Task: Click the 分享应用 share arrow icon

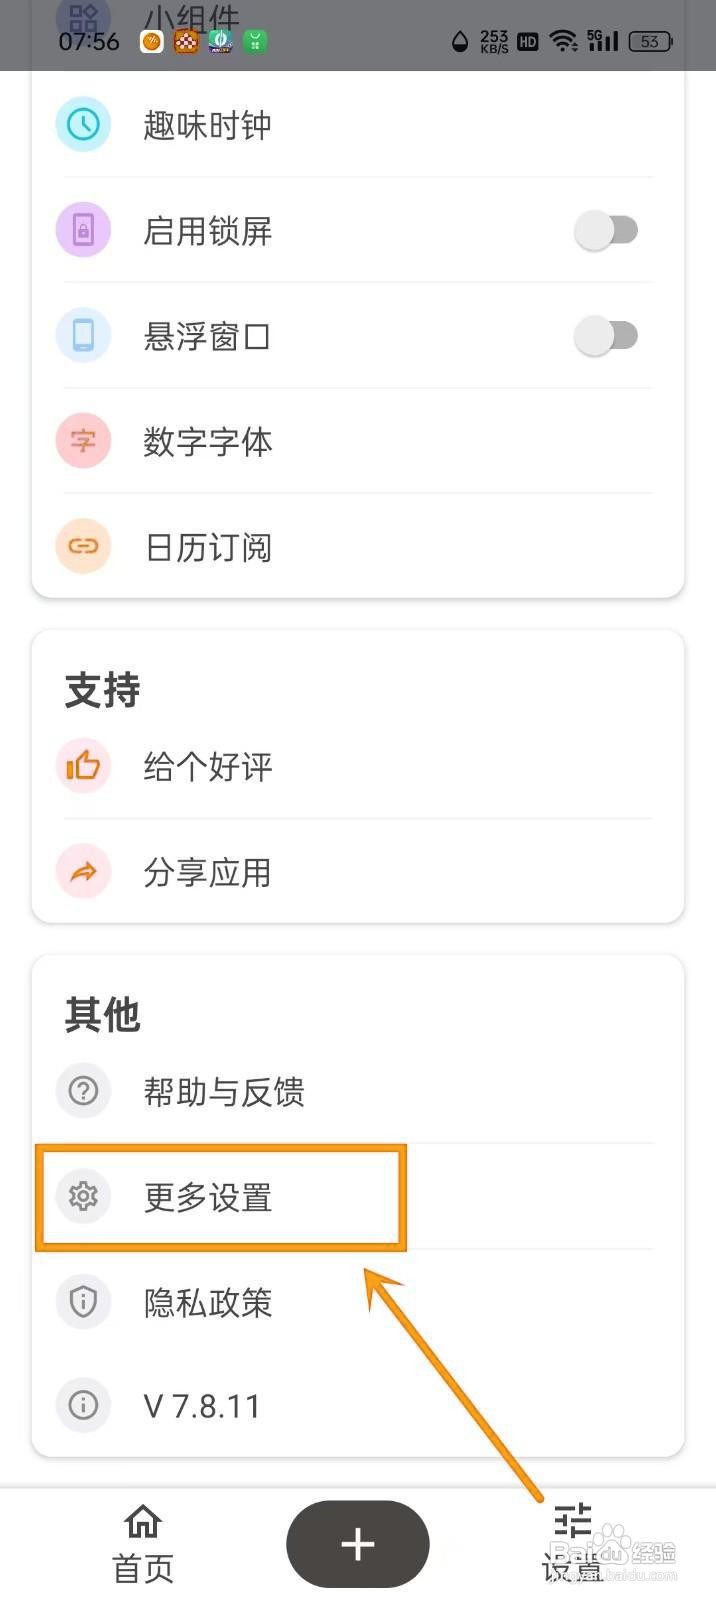Action: pos(83,871)
